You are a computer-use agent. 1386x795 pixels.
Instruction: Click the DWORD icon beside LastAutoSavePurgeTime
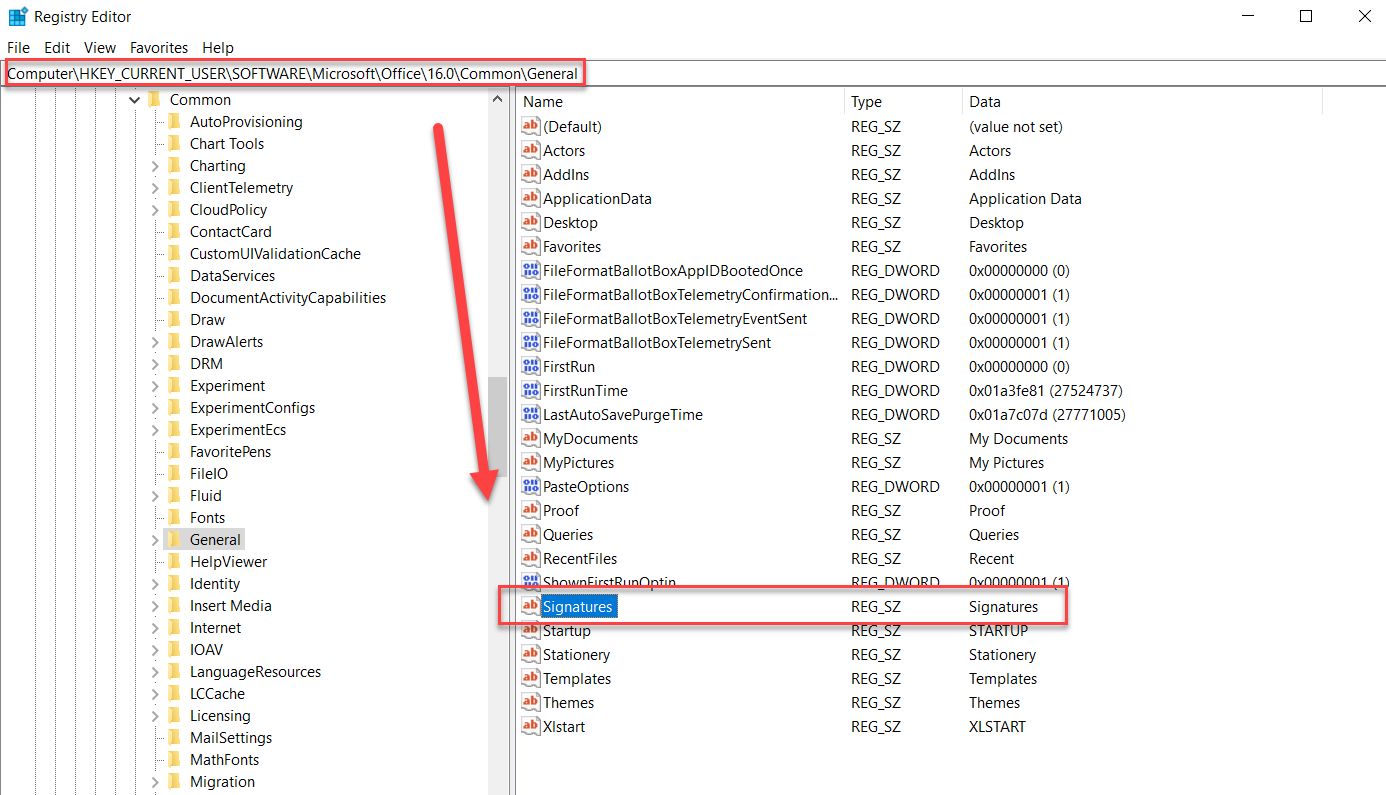point(531,414)
